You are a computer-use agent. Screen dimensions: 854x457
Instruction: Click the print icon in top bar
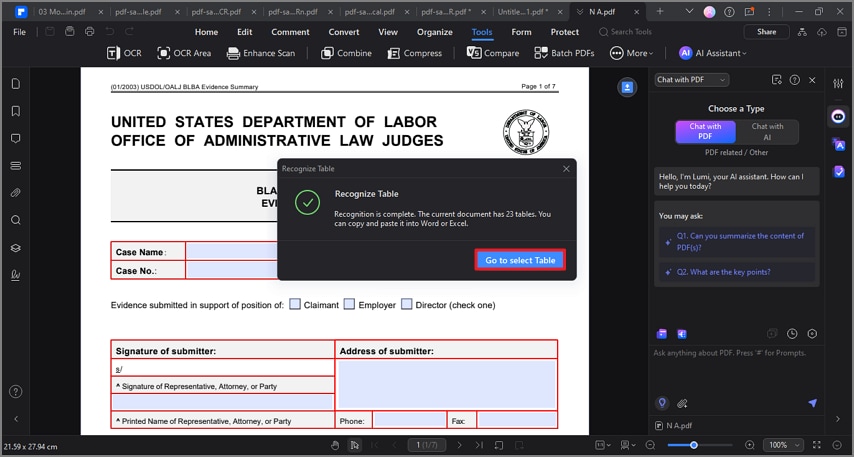click(x=90, y=32)
